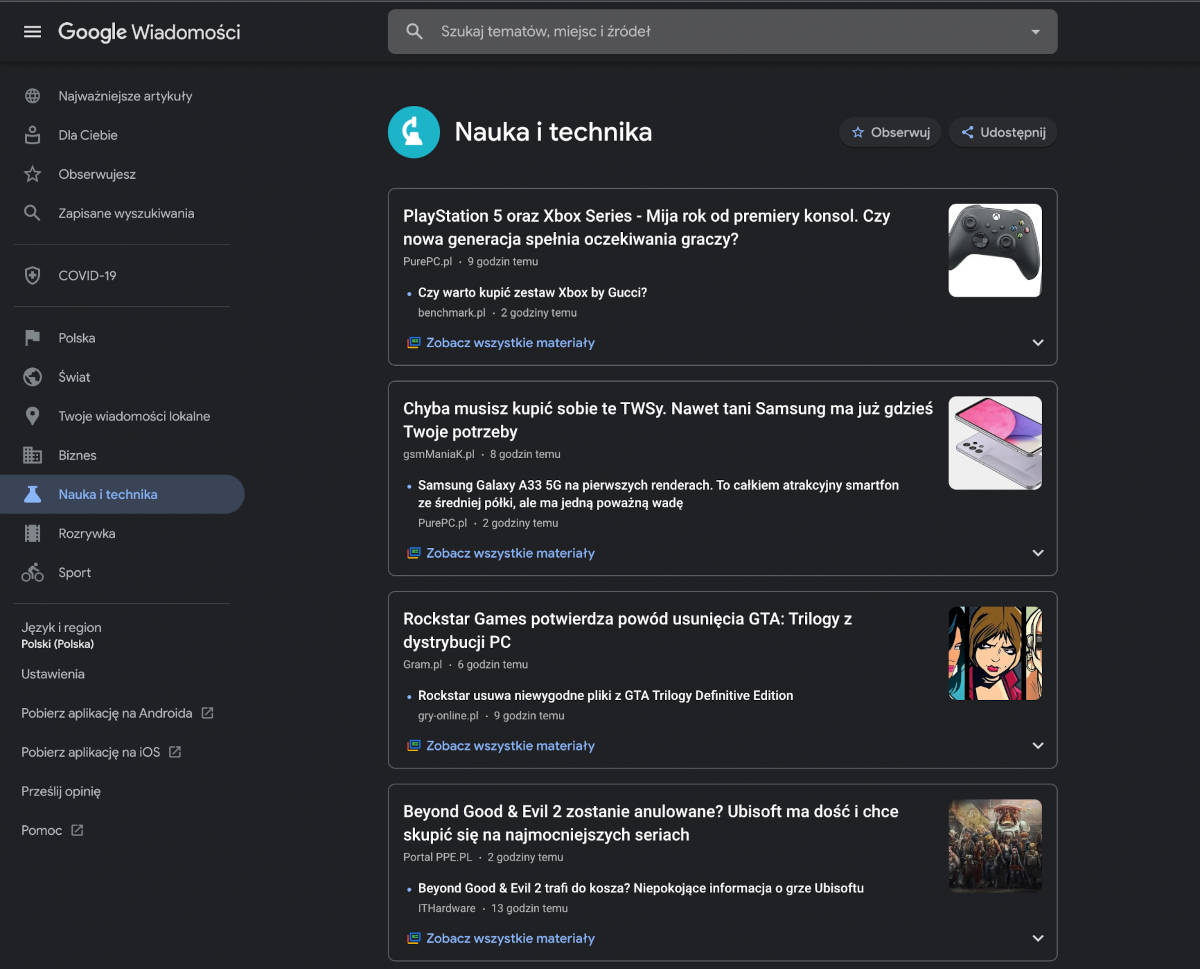Click Prześlij opinię feedback link
Viewport: 1200px width, 969px height.
61,791
